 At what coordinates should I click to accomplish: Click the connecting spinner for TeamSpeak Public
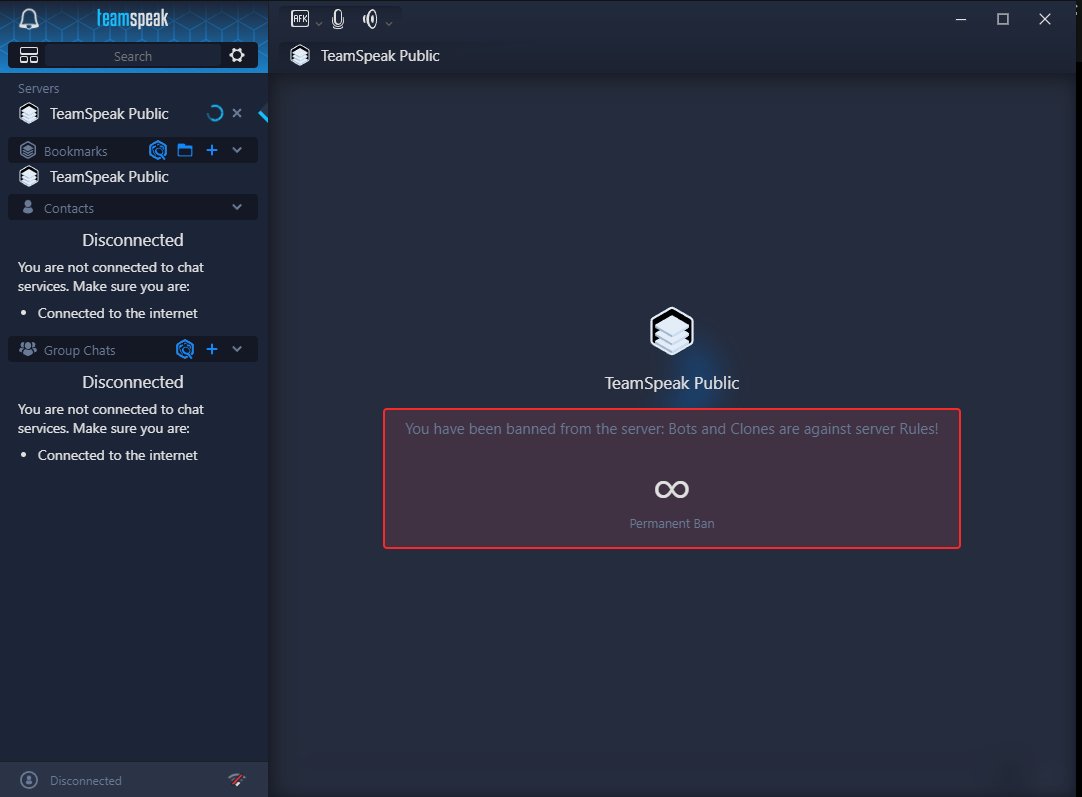(x=215, y=113)
